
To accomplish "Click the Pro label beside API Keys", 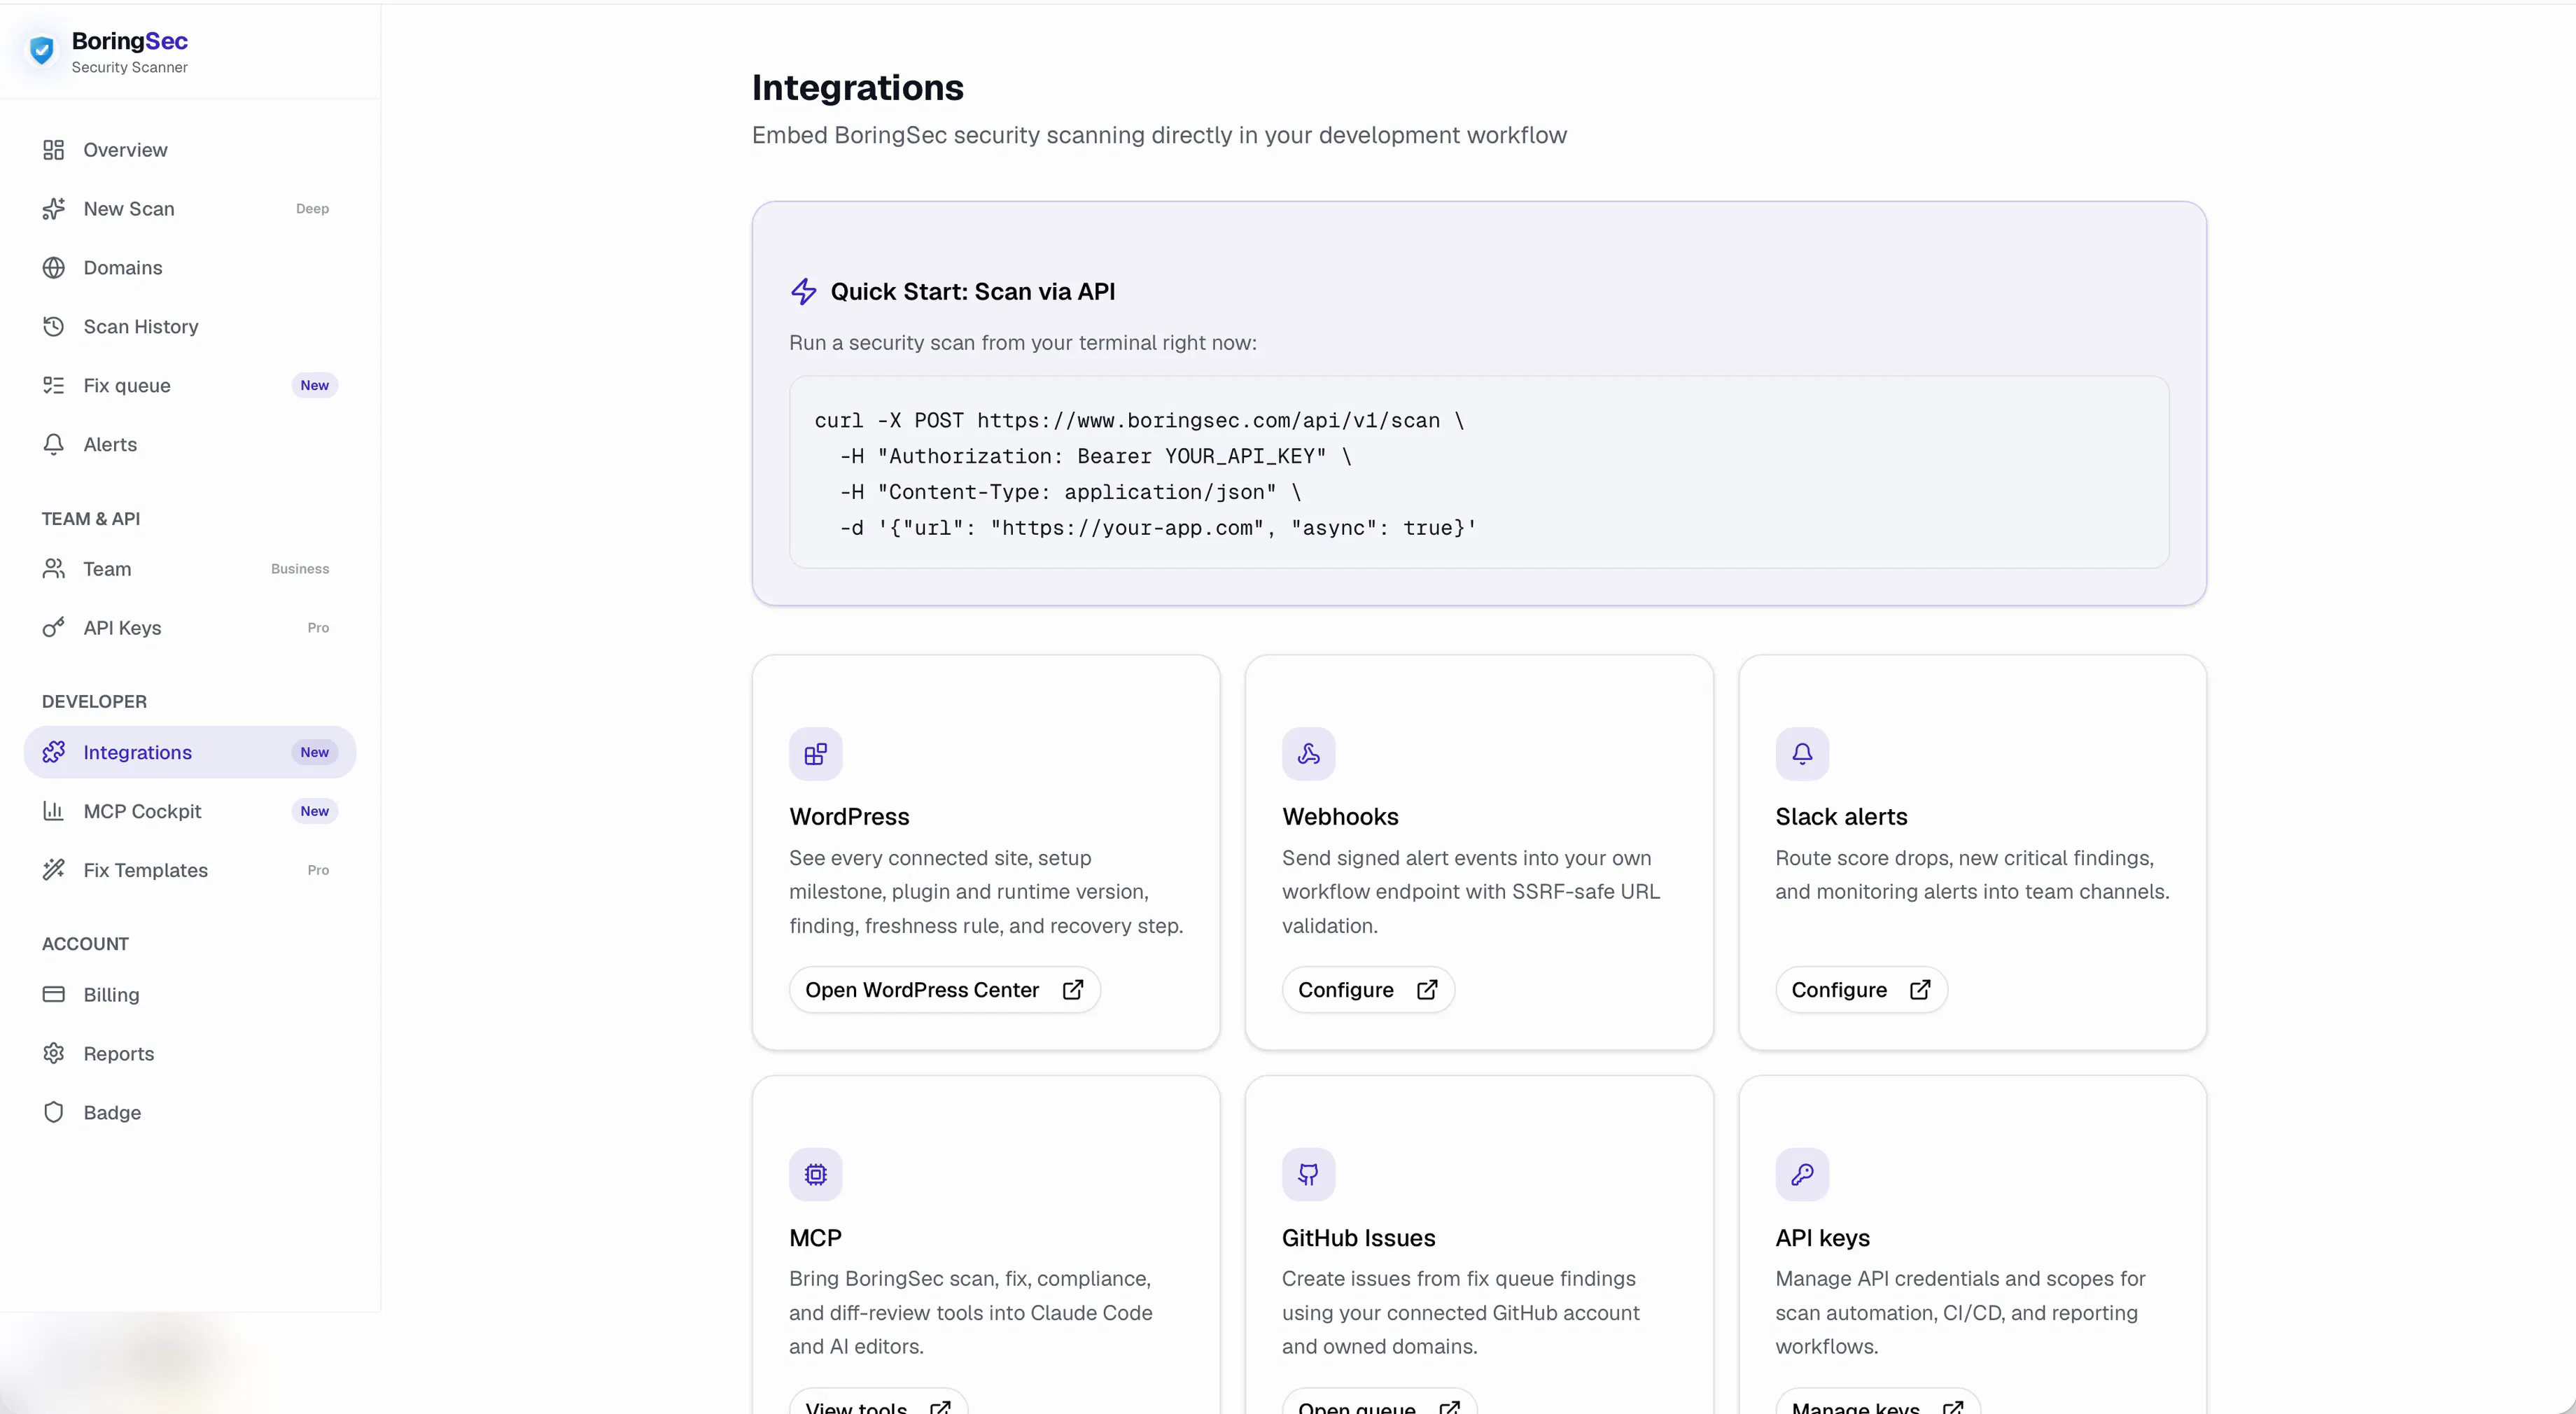I will [318, 628].
